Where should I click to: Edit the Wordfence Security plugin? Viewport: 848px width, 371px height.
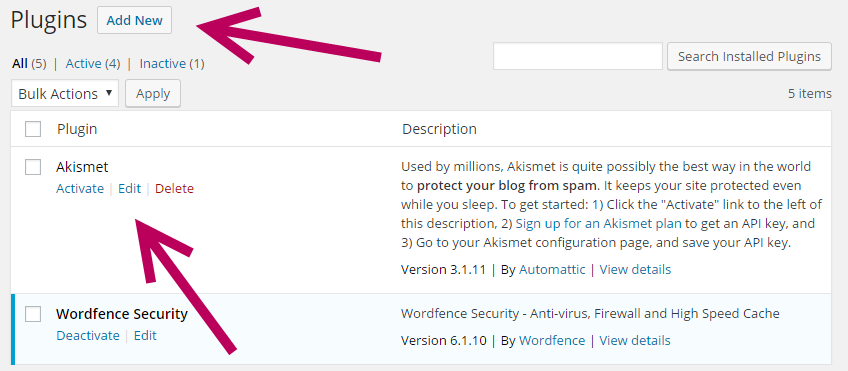point(145,335)
